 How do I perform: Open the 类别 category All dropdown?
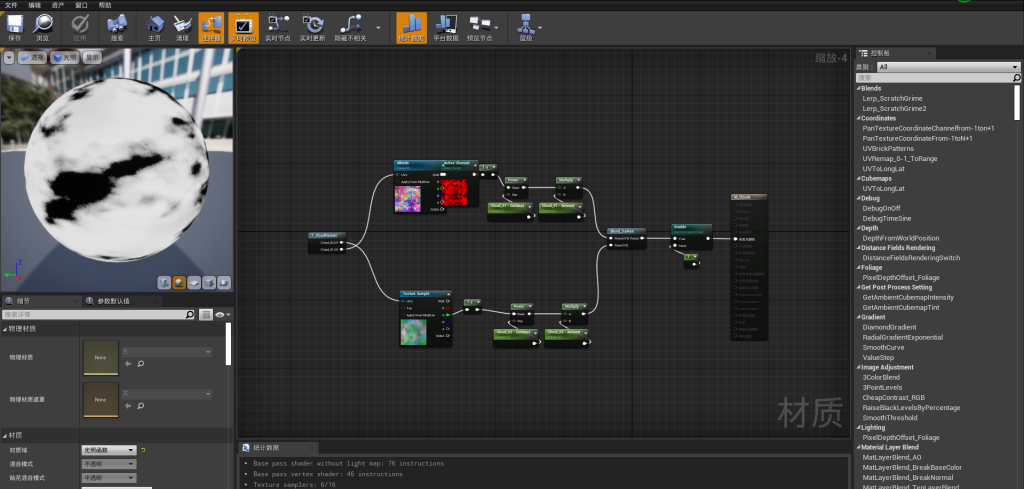948,67
